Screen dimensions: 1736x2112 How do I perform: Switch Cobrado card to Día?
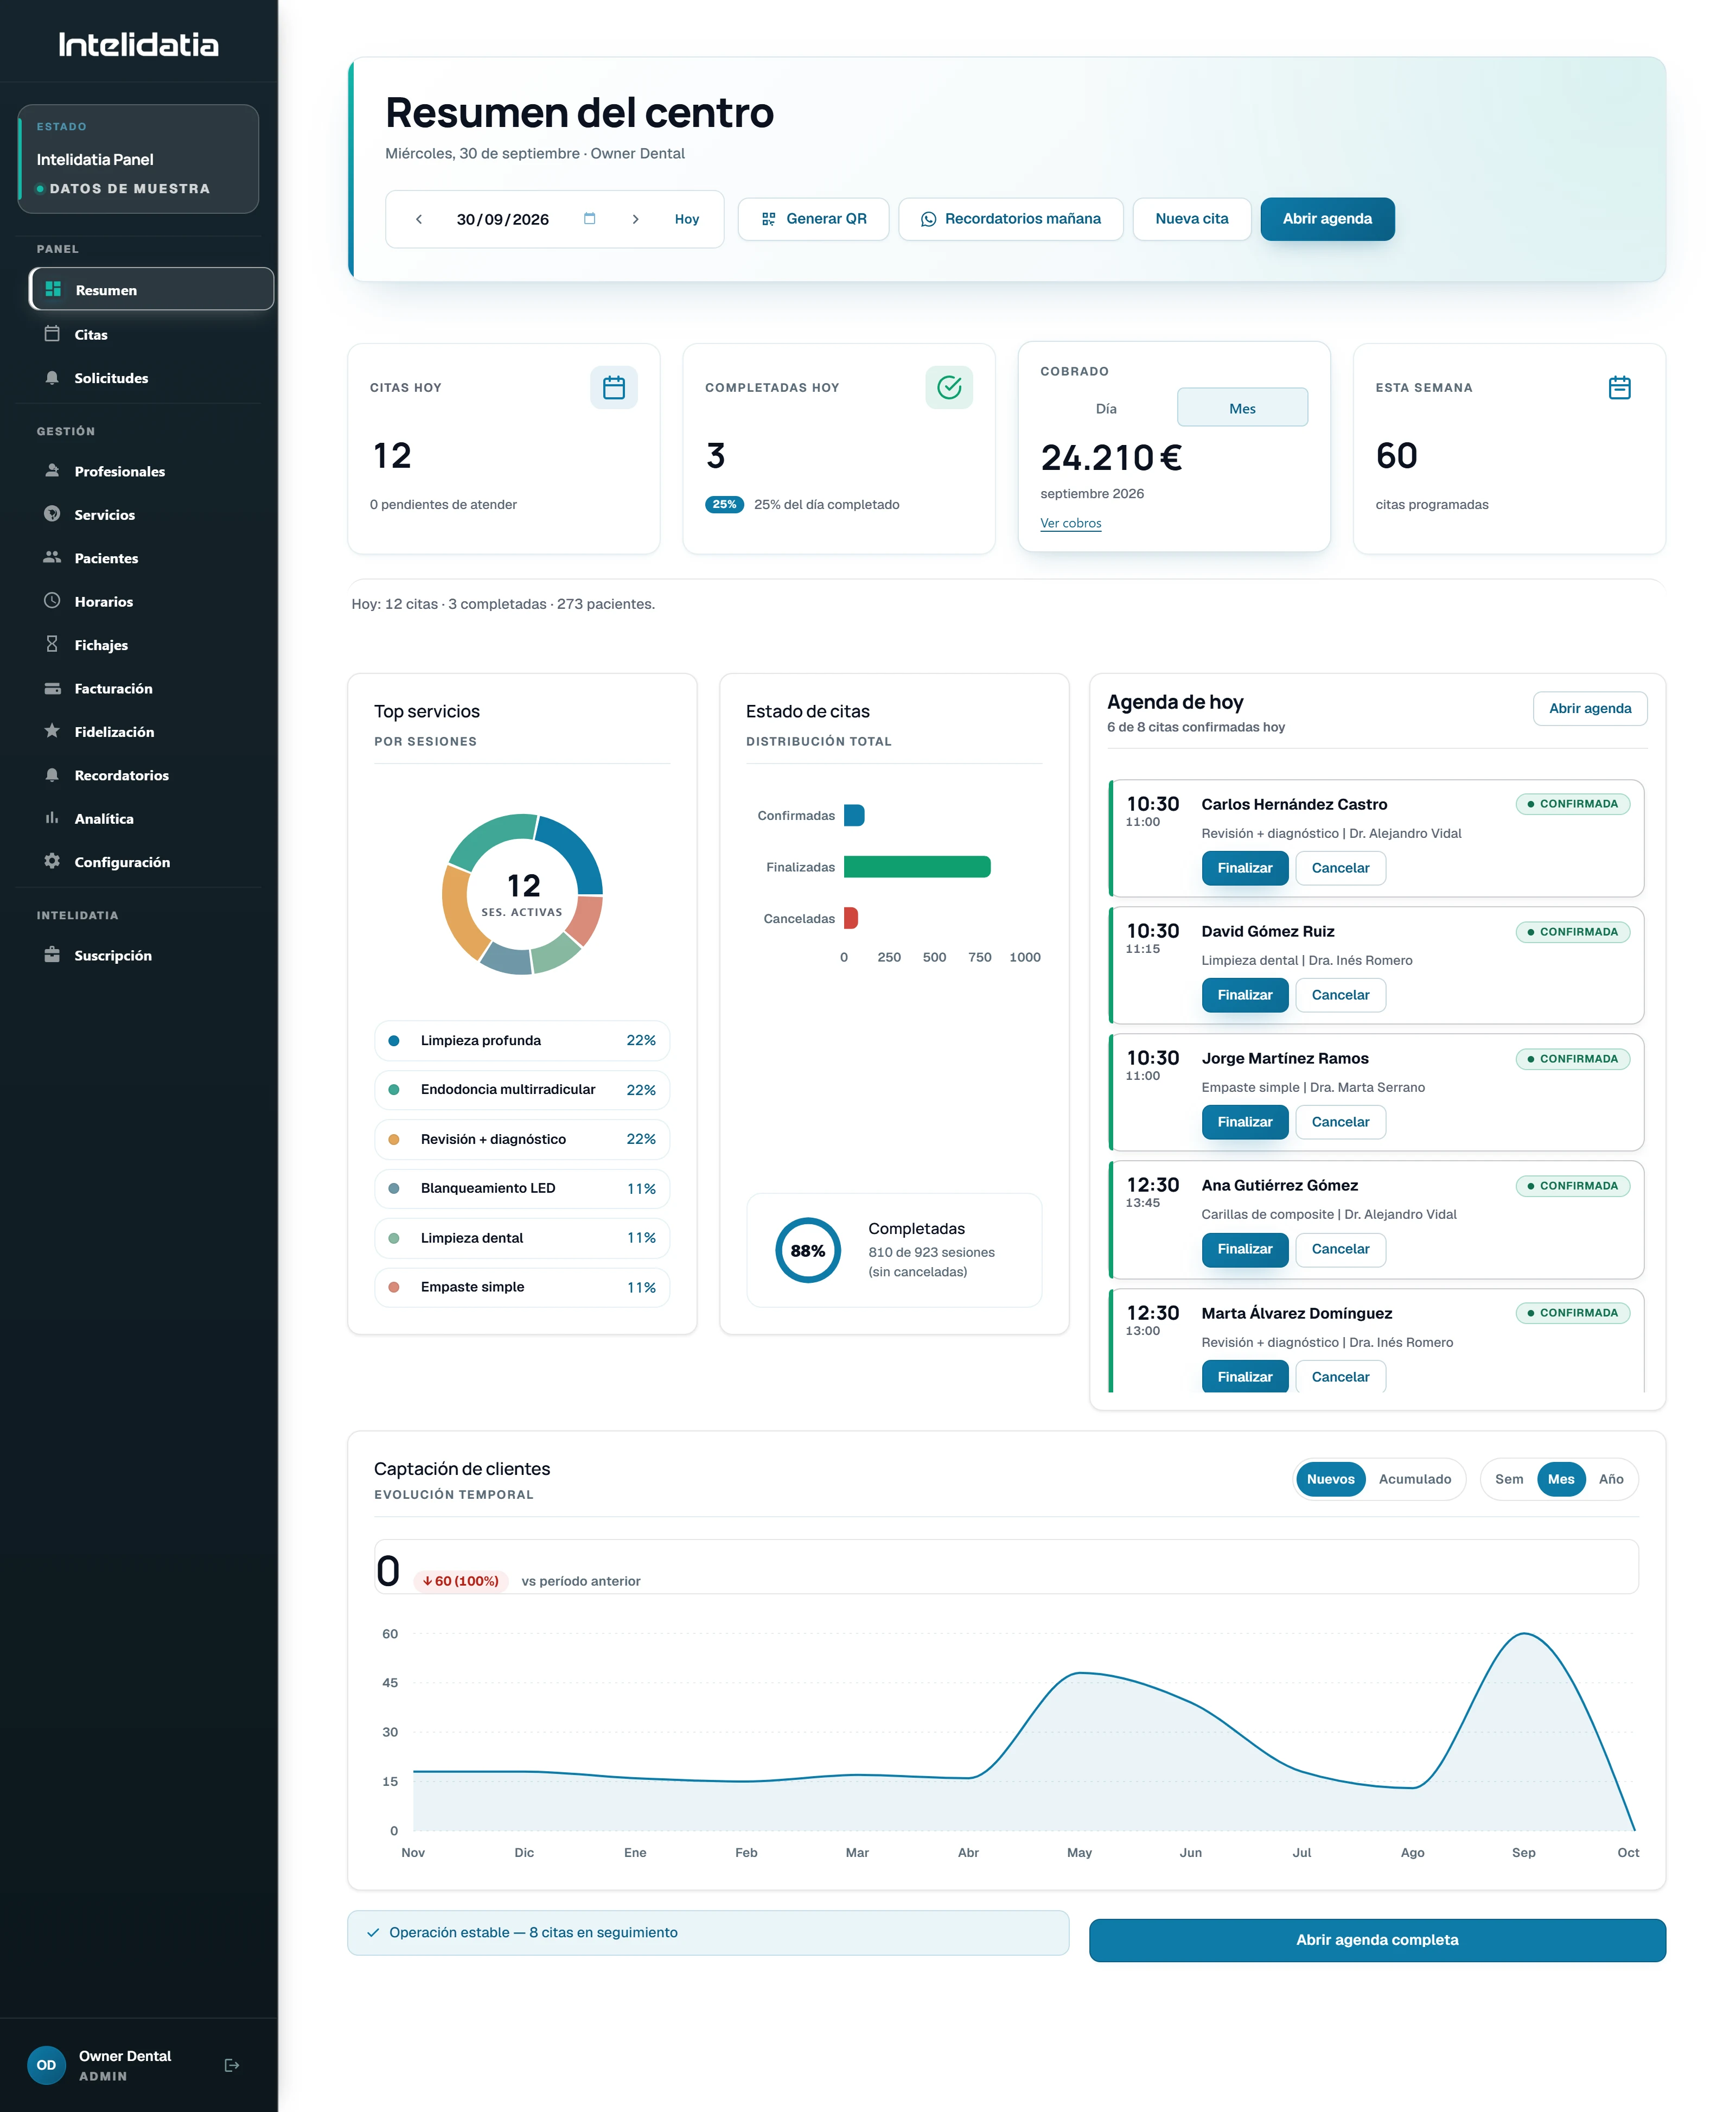pos(1106,408)
